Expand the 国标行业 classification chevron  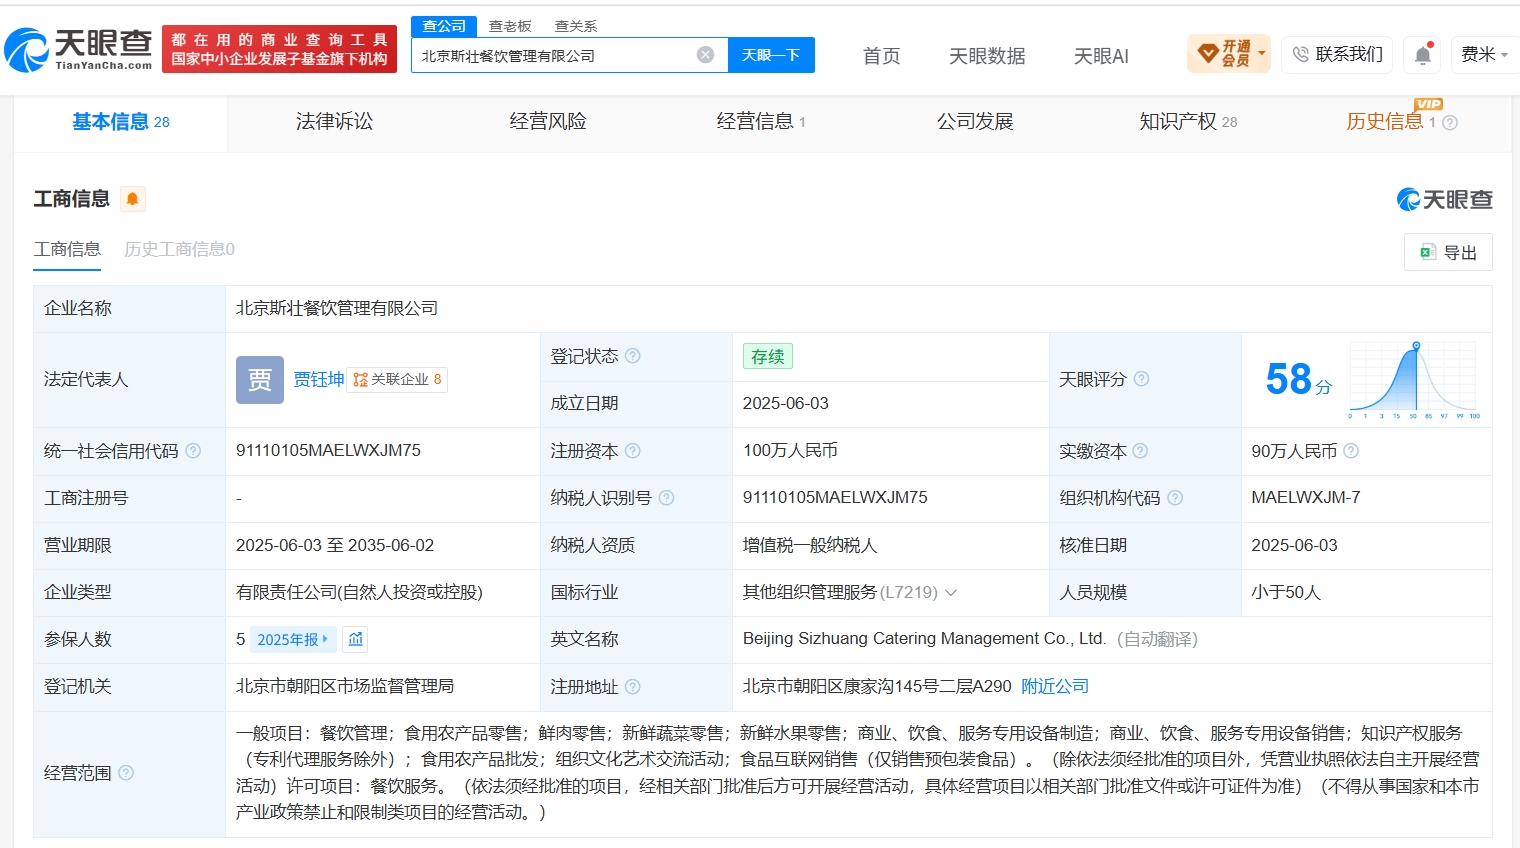coord(951,593)
